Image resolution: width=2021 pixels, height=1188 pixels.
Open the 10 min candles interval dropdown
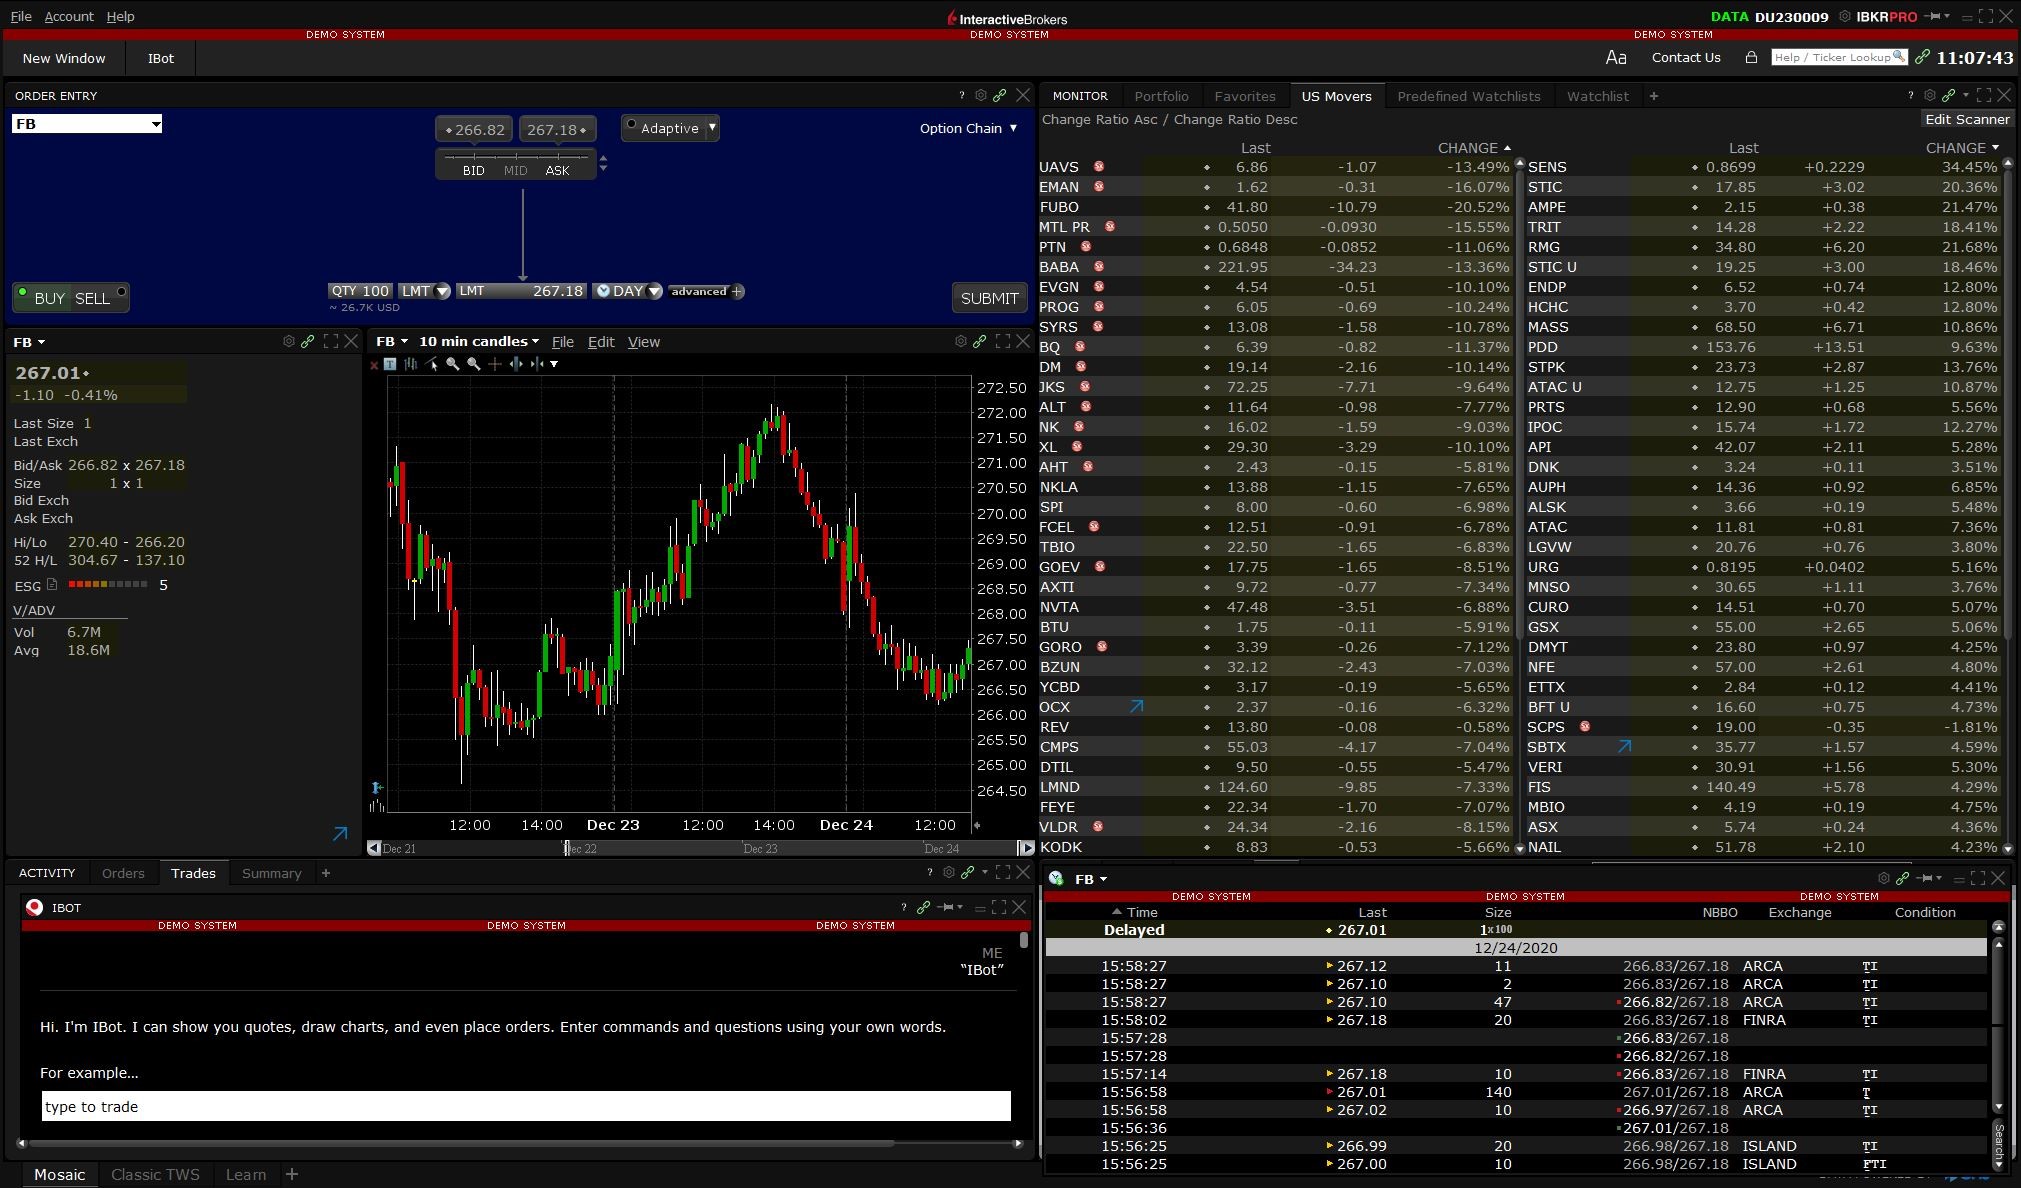point(479,341)
